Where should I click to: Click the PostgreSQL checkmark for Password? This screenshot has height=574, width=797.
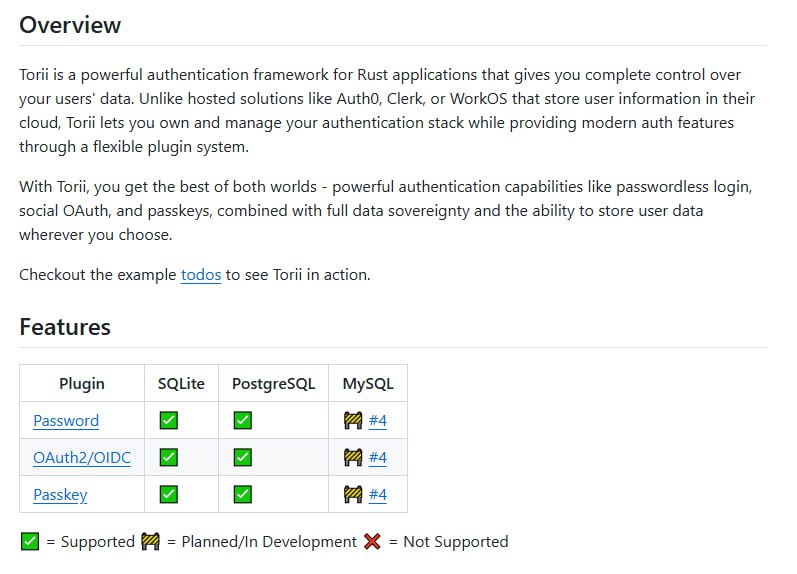click(x=242, y=421)
